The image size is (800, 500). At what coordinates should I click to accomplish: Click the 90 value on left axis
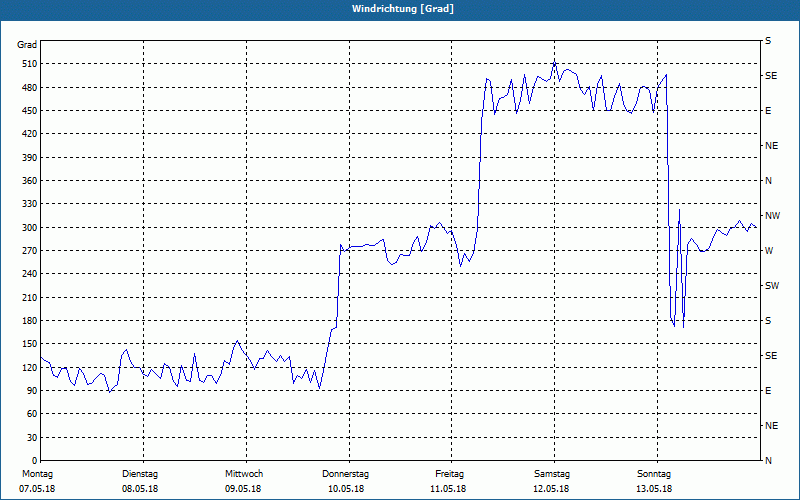pyautogui.click(x=31, y=391)
